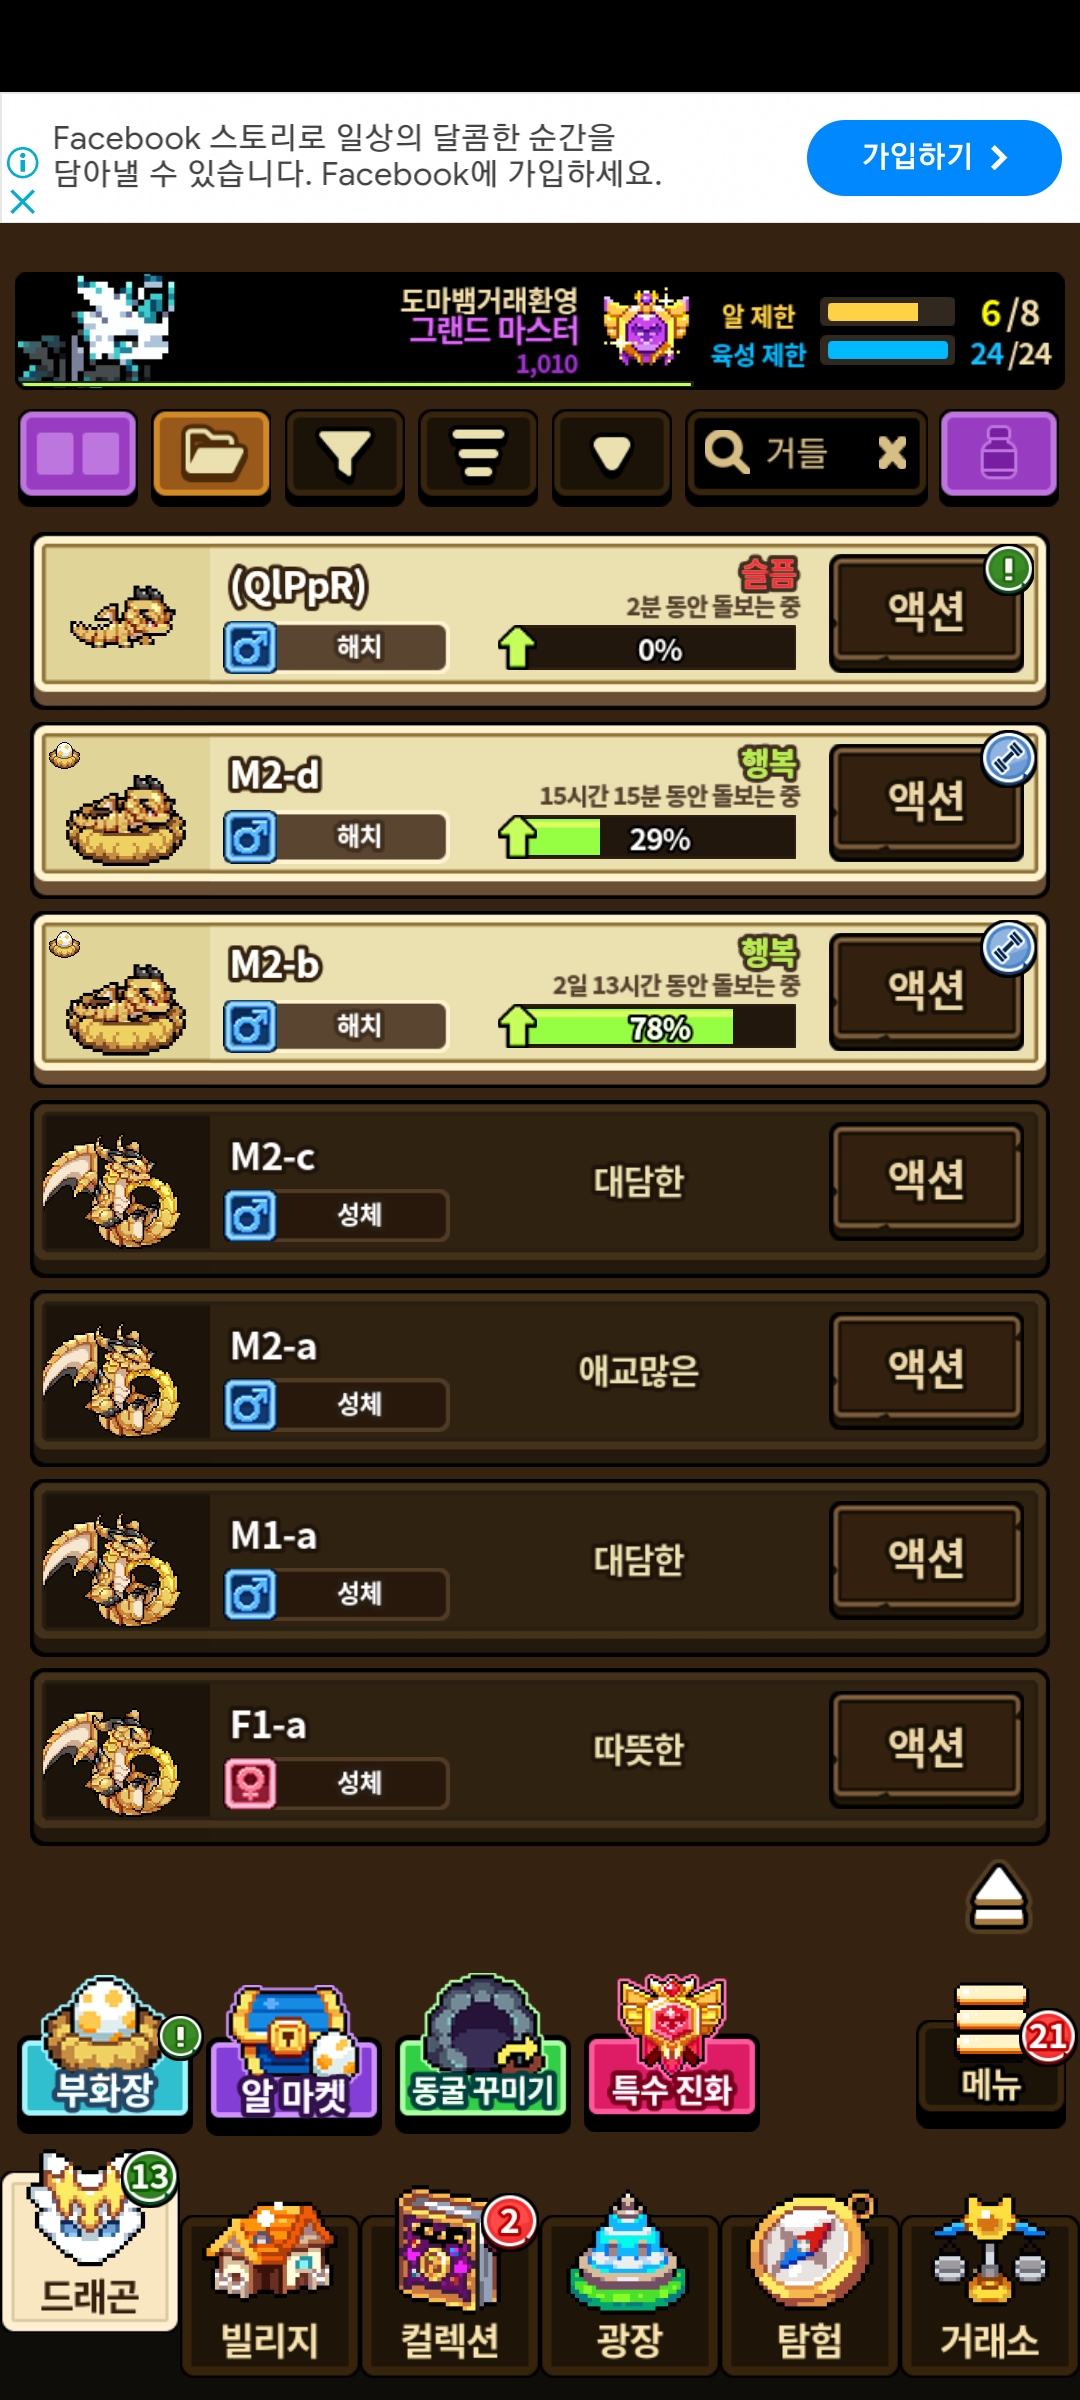Open the 메뉴 hamburger menu

[x=991, y=2052]
